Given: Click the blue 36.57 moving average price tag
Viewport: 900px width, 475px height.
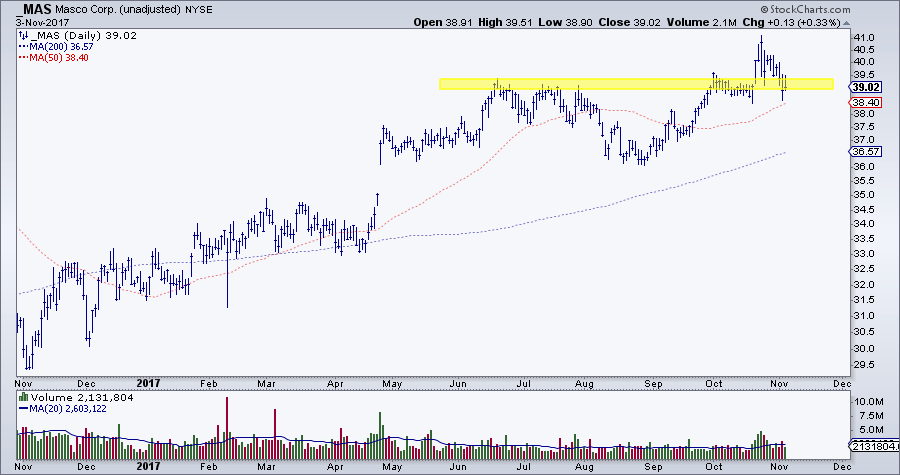Looking at the screenshot, I should pyautogui.click(x=863, y=152).
